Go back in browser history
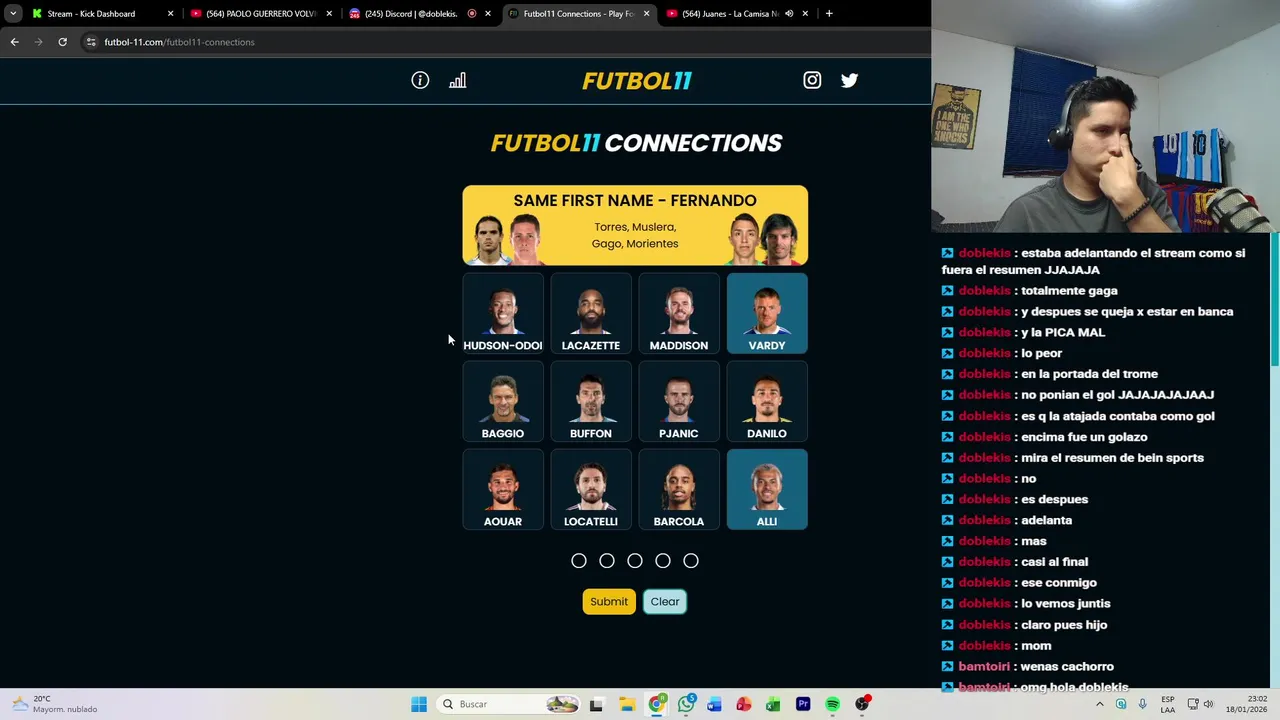Viewport: 1280px width, 720px height. coord(14,42)
